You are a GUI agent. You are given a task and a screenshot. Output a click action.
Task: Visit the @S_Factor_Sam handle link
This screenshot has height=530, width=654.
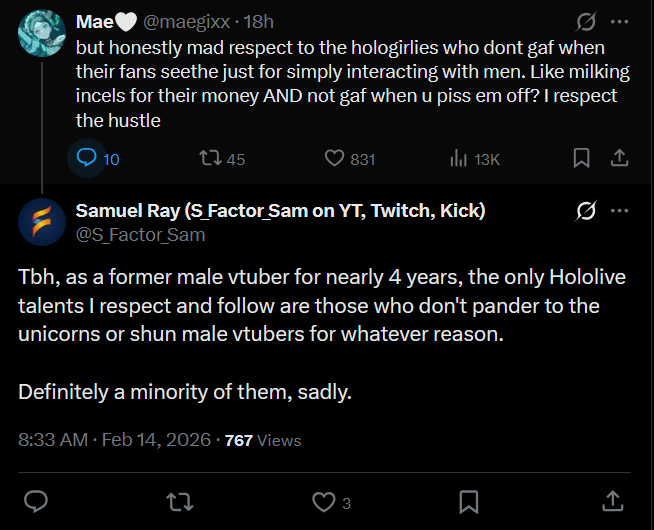tap(140, 235)
